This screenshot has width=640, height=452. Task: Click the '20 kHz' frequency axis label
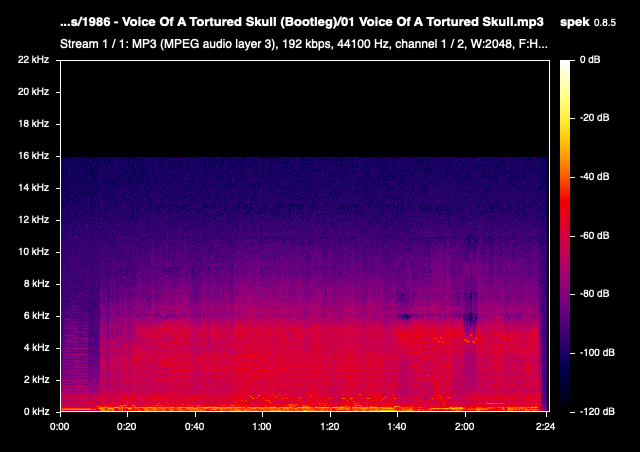[x=33, y=92]
